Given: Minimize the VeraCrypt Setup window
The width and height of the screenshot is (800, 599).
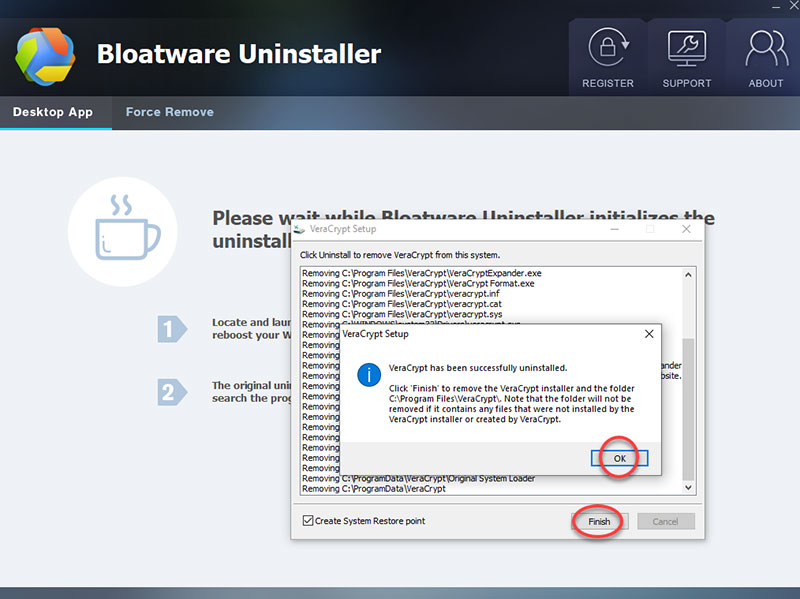Looking at the screenshot, I should pos(615,229).
